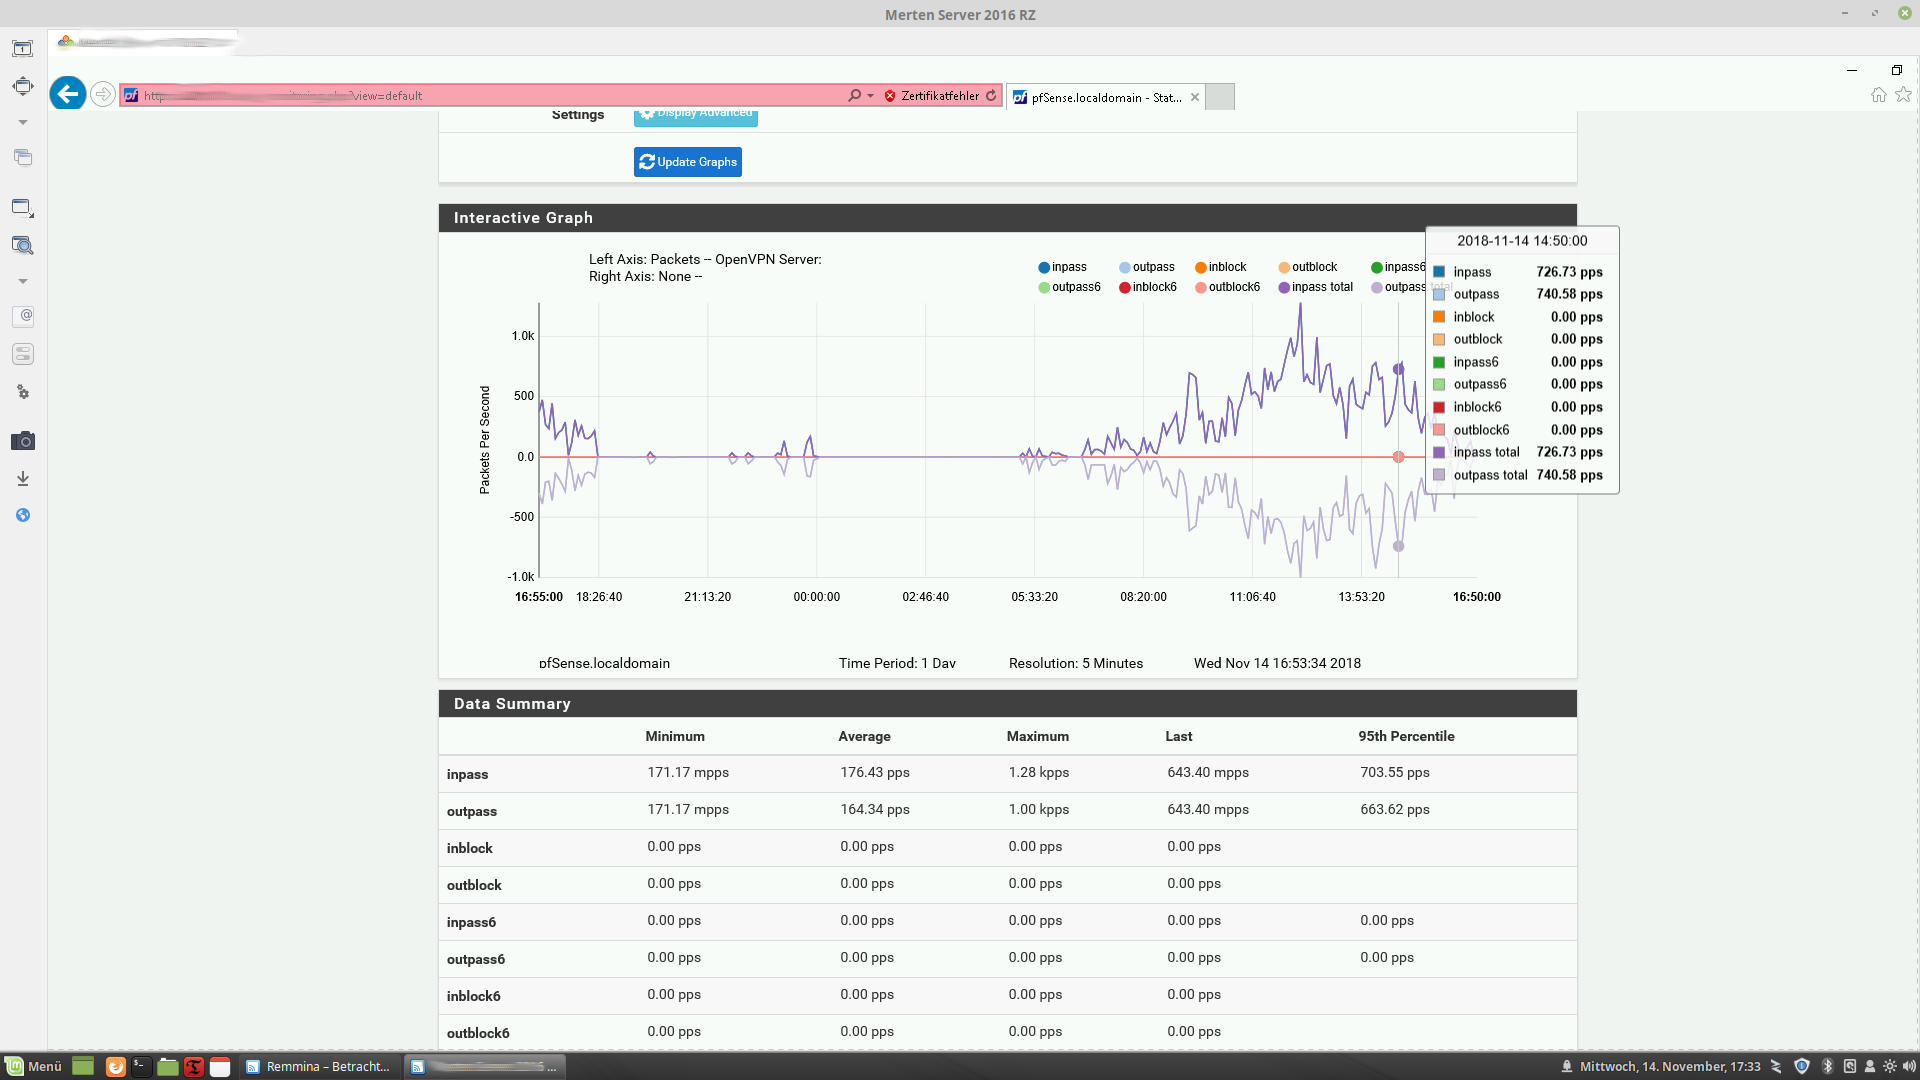Click the fit-window scaling icon in sidebar

point(23,86)
